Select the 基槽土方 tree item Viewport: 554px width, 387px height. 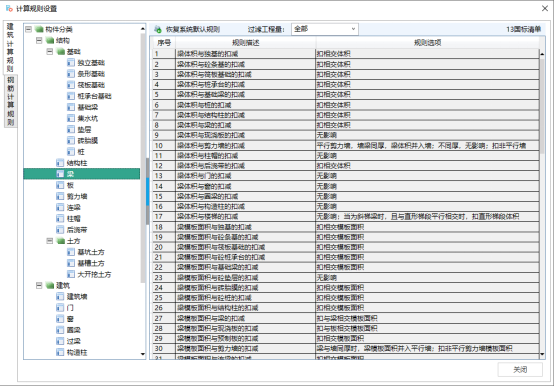(91, 263)
